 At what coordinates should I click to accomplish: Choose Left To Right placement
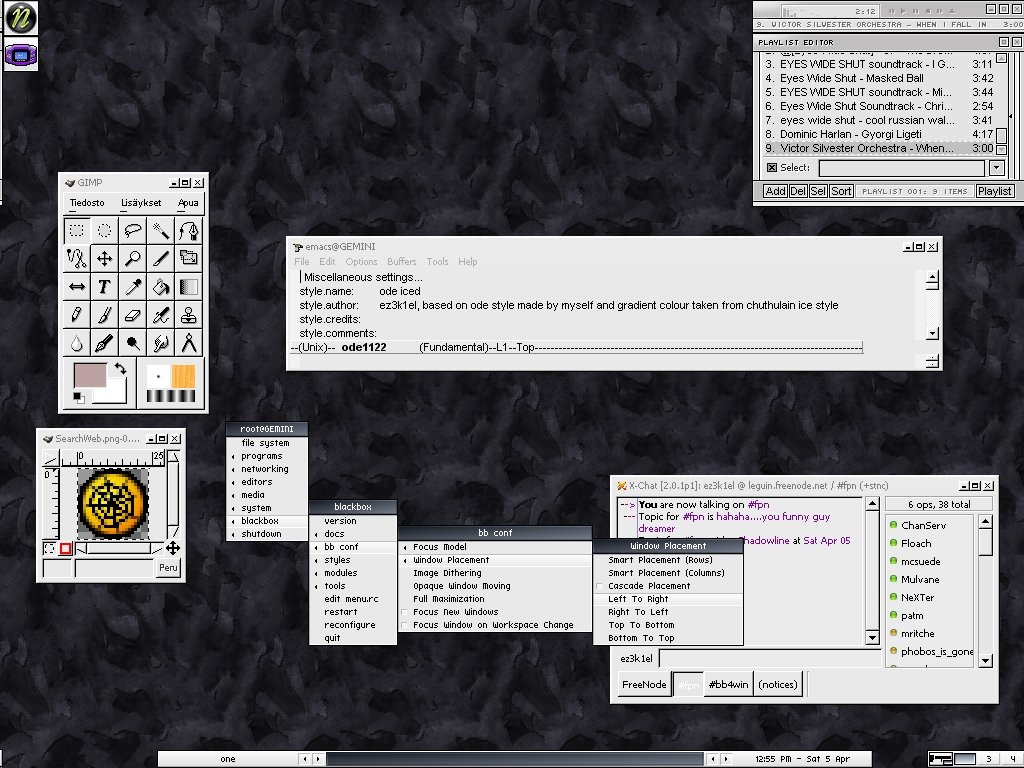coord(668,600)
